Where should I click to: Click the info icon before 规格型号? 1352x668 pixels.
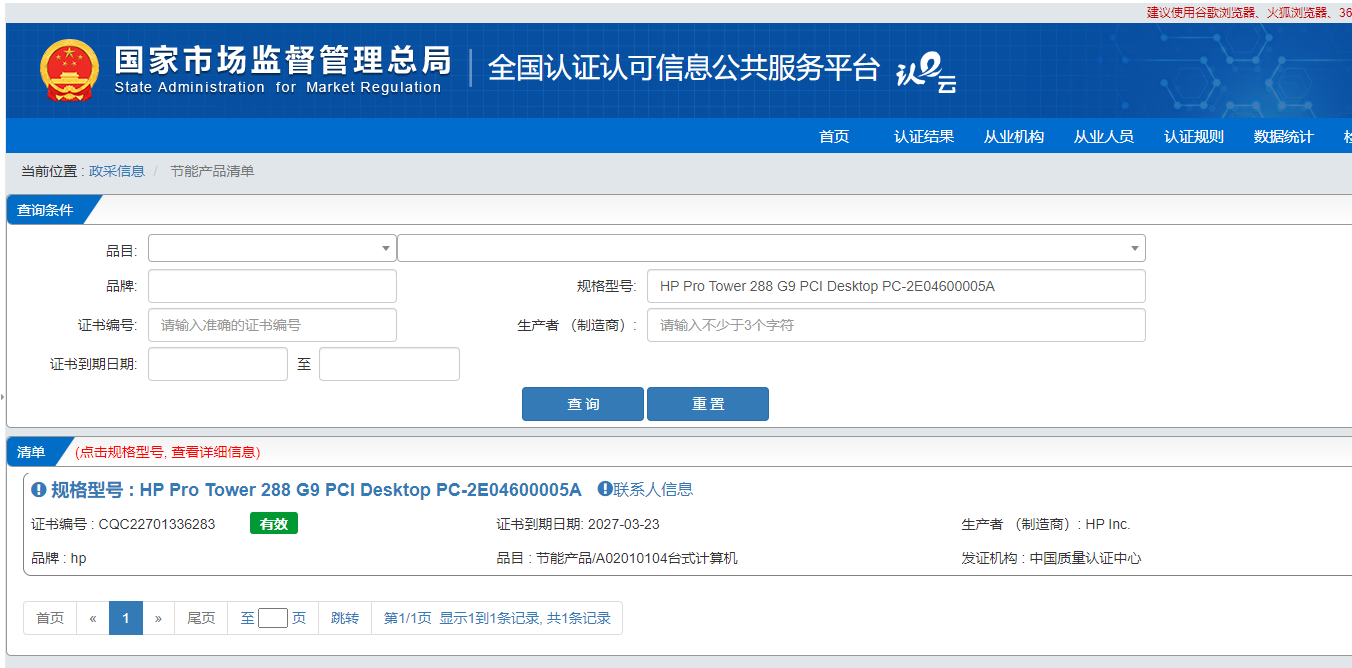(x=39, y=490)
